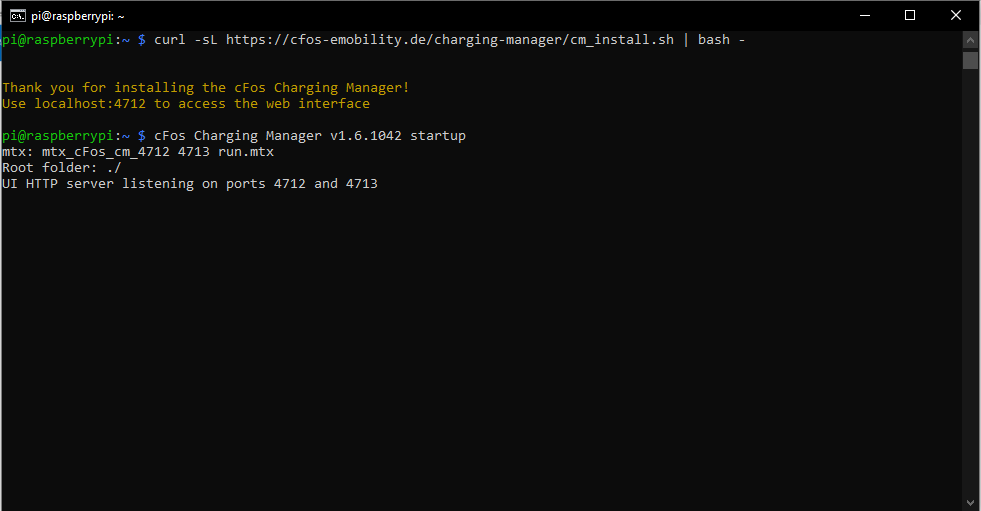Close the pi@raspberrypi terminal window
This screenshot has height=511, width=981.
tap(956, 15)
